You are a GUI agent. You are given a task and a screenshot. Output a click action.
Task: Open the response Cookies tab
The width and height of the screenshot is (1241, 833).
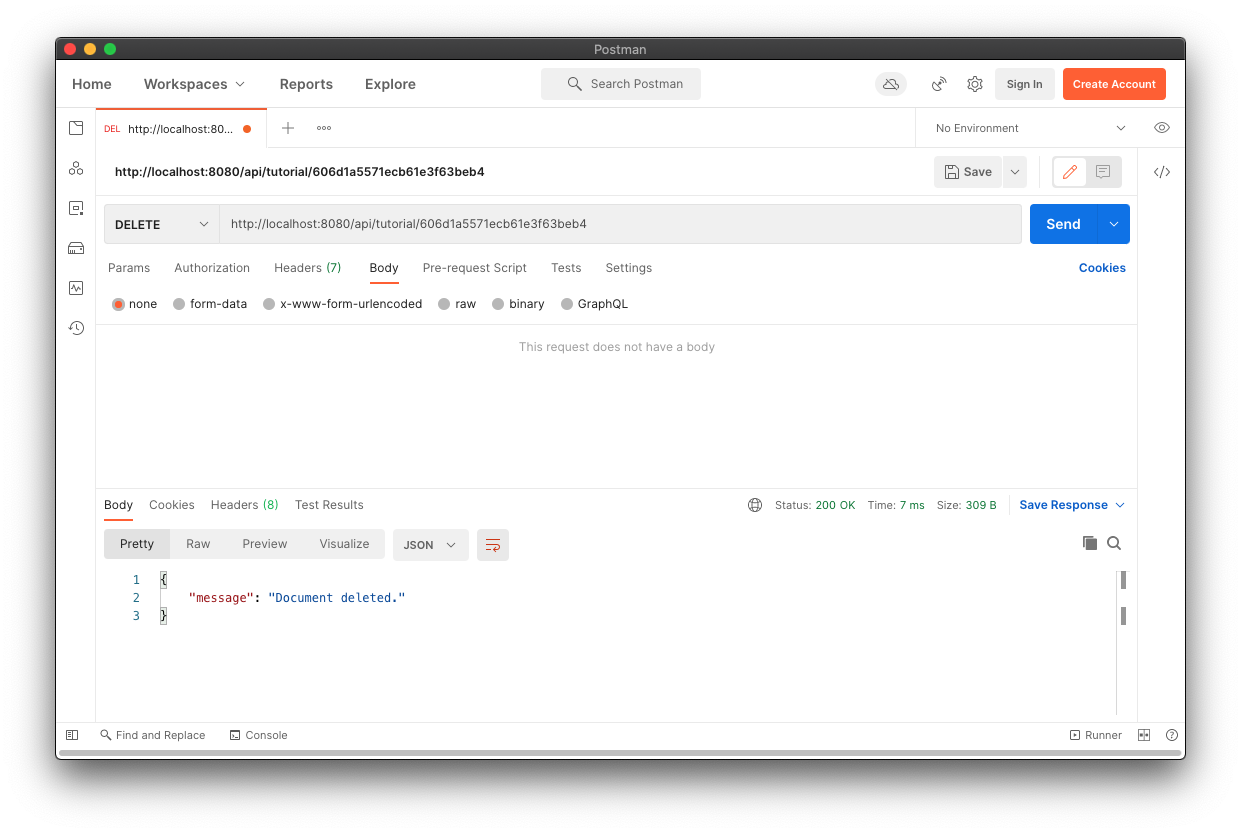tap(172, 505)
